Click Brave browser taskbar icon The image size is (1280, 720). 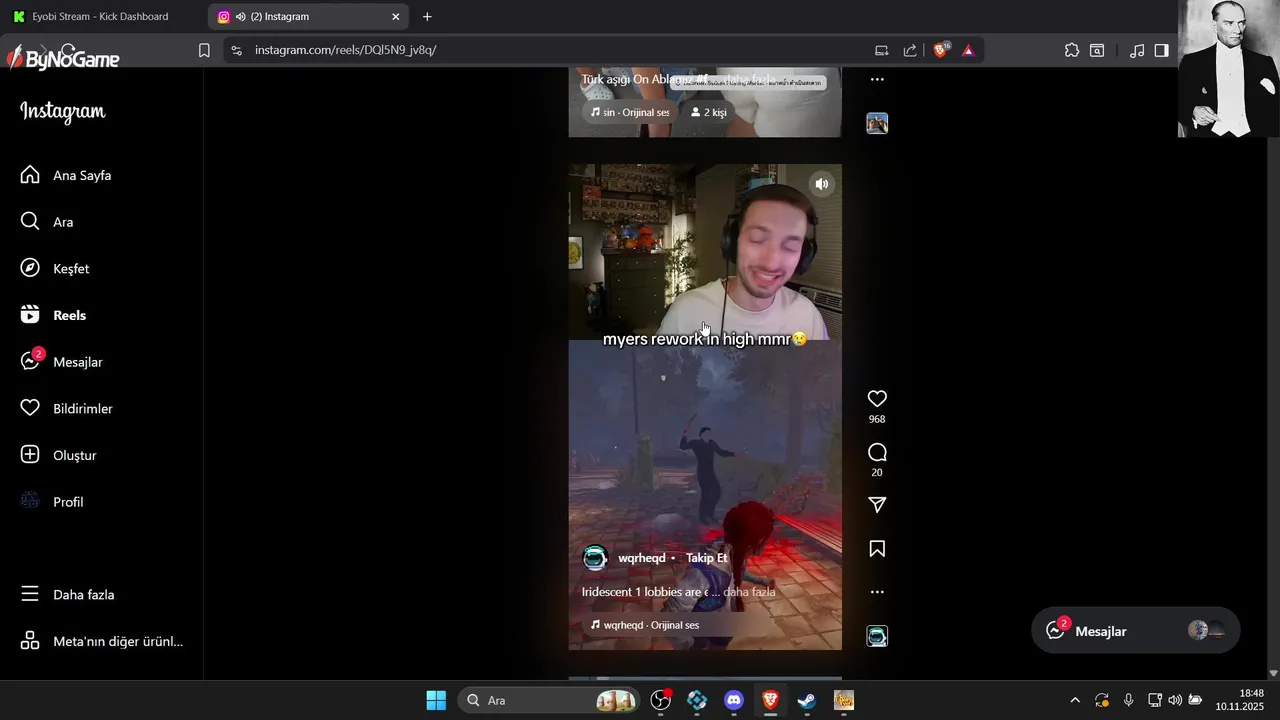[x=770, y=700]
